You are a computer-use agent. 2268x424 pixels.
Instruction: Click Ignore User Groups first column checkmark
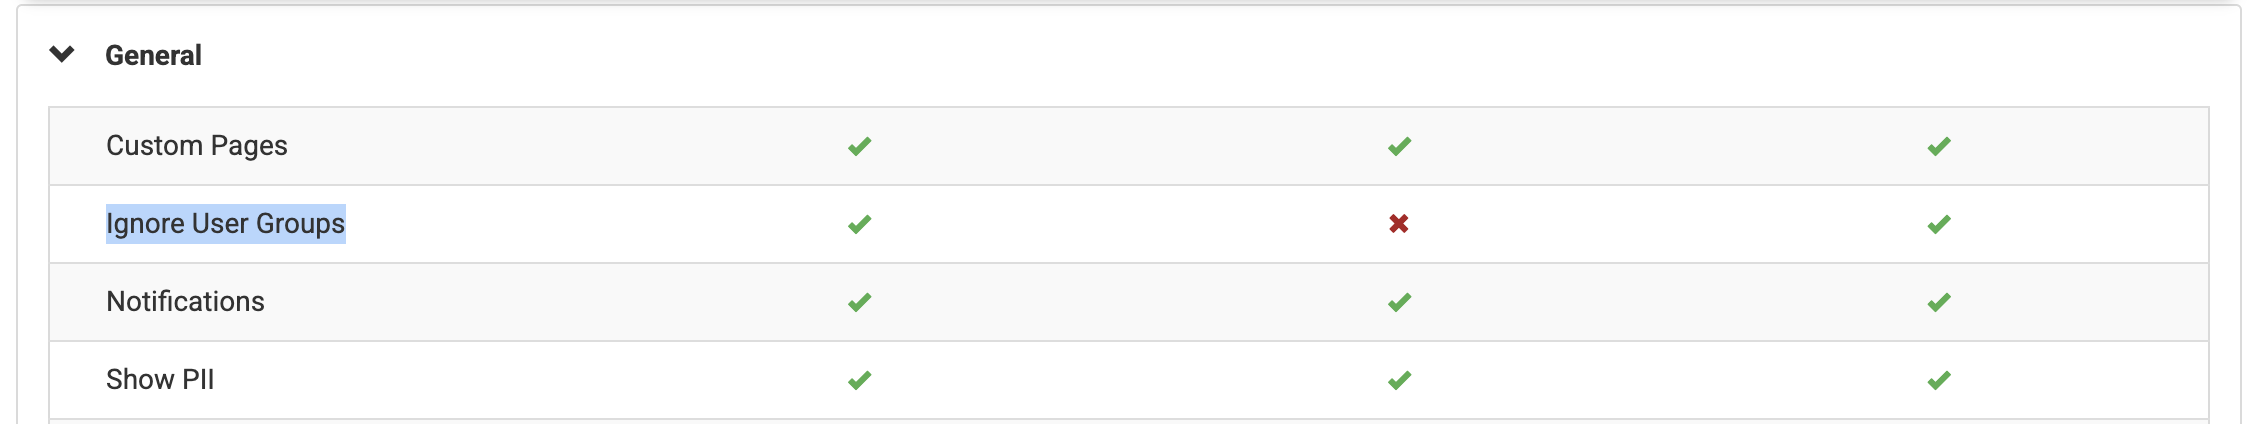click(859, 224)
